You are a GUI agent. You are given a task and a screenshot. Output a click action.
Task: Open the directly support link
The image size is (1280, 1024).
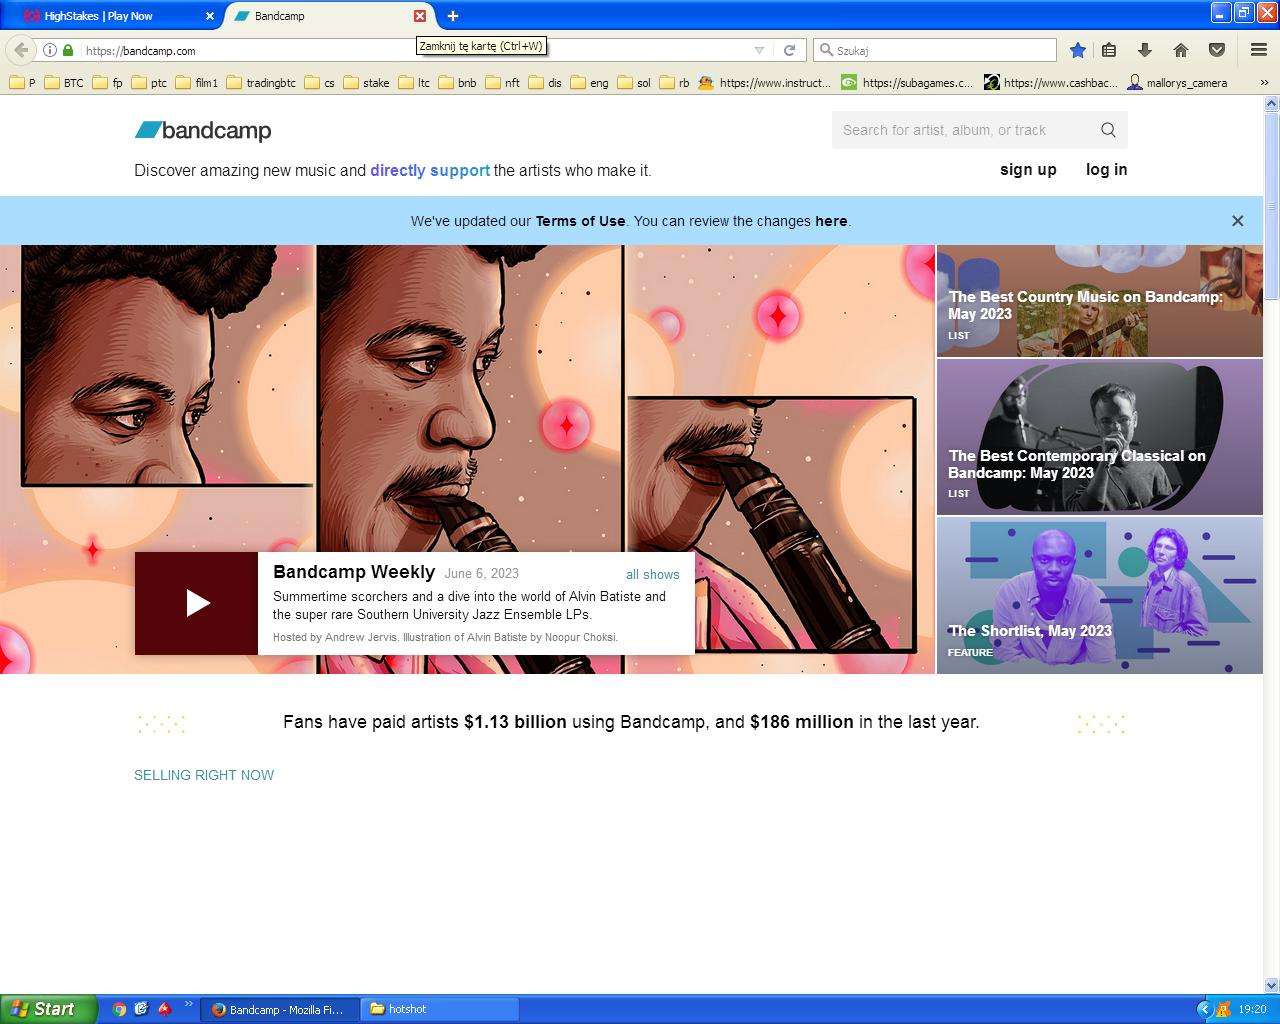pos(430,171)
